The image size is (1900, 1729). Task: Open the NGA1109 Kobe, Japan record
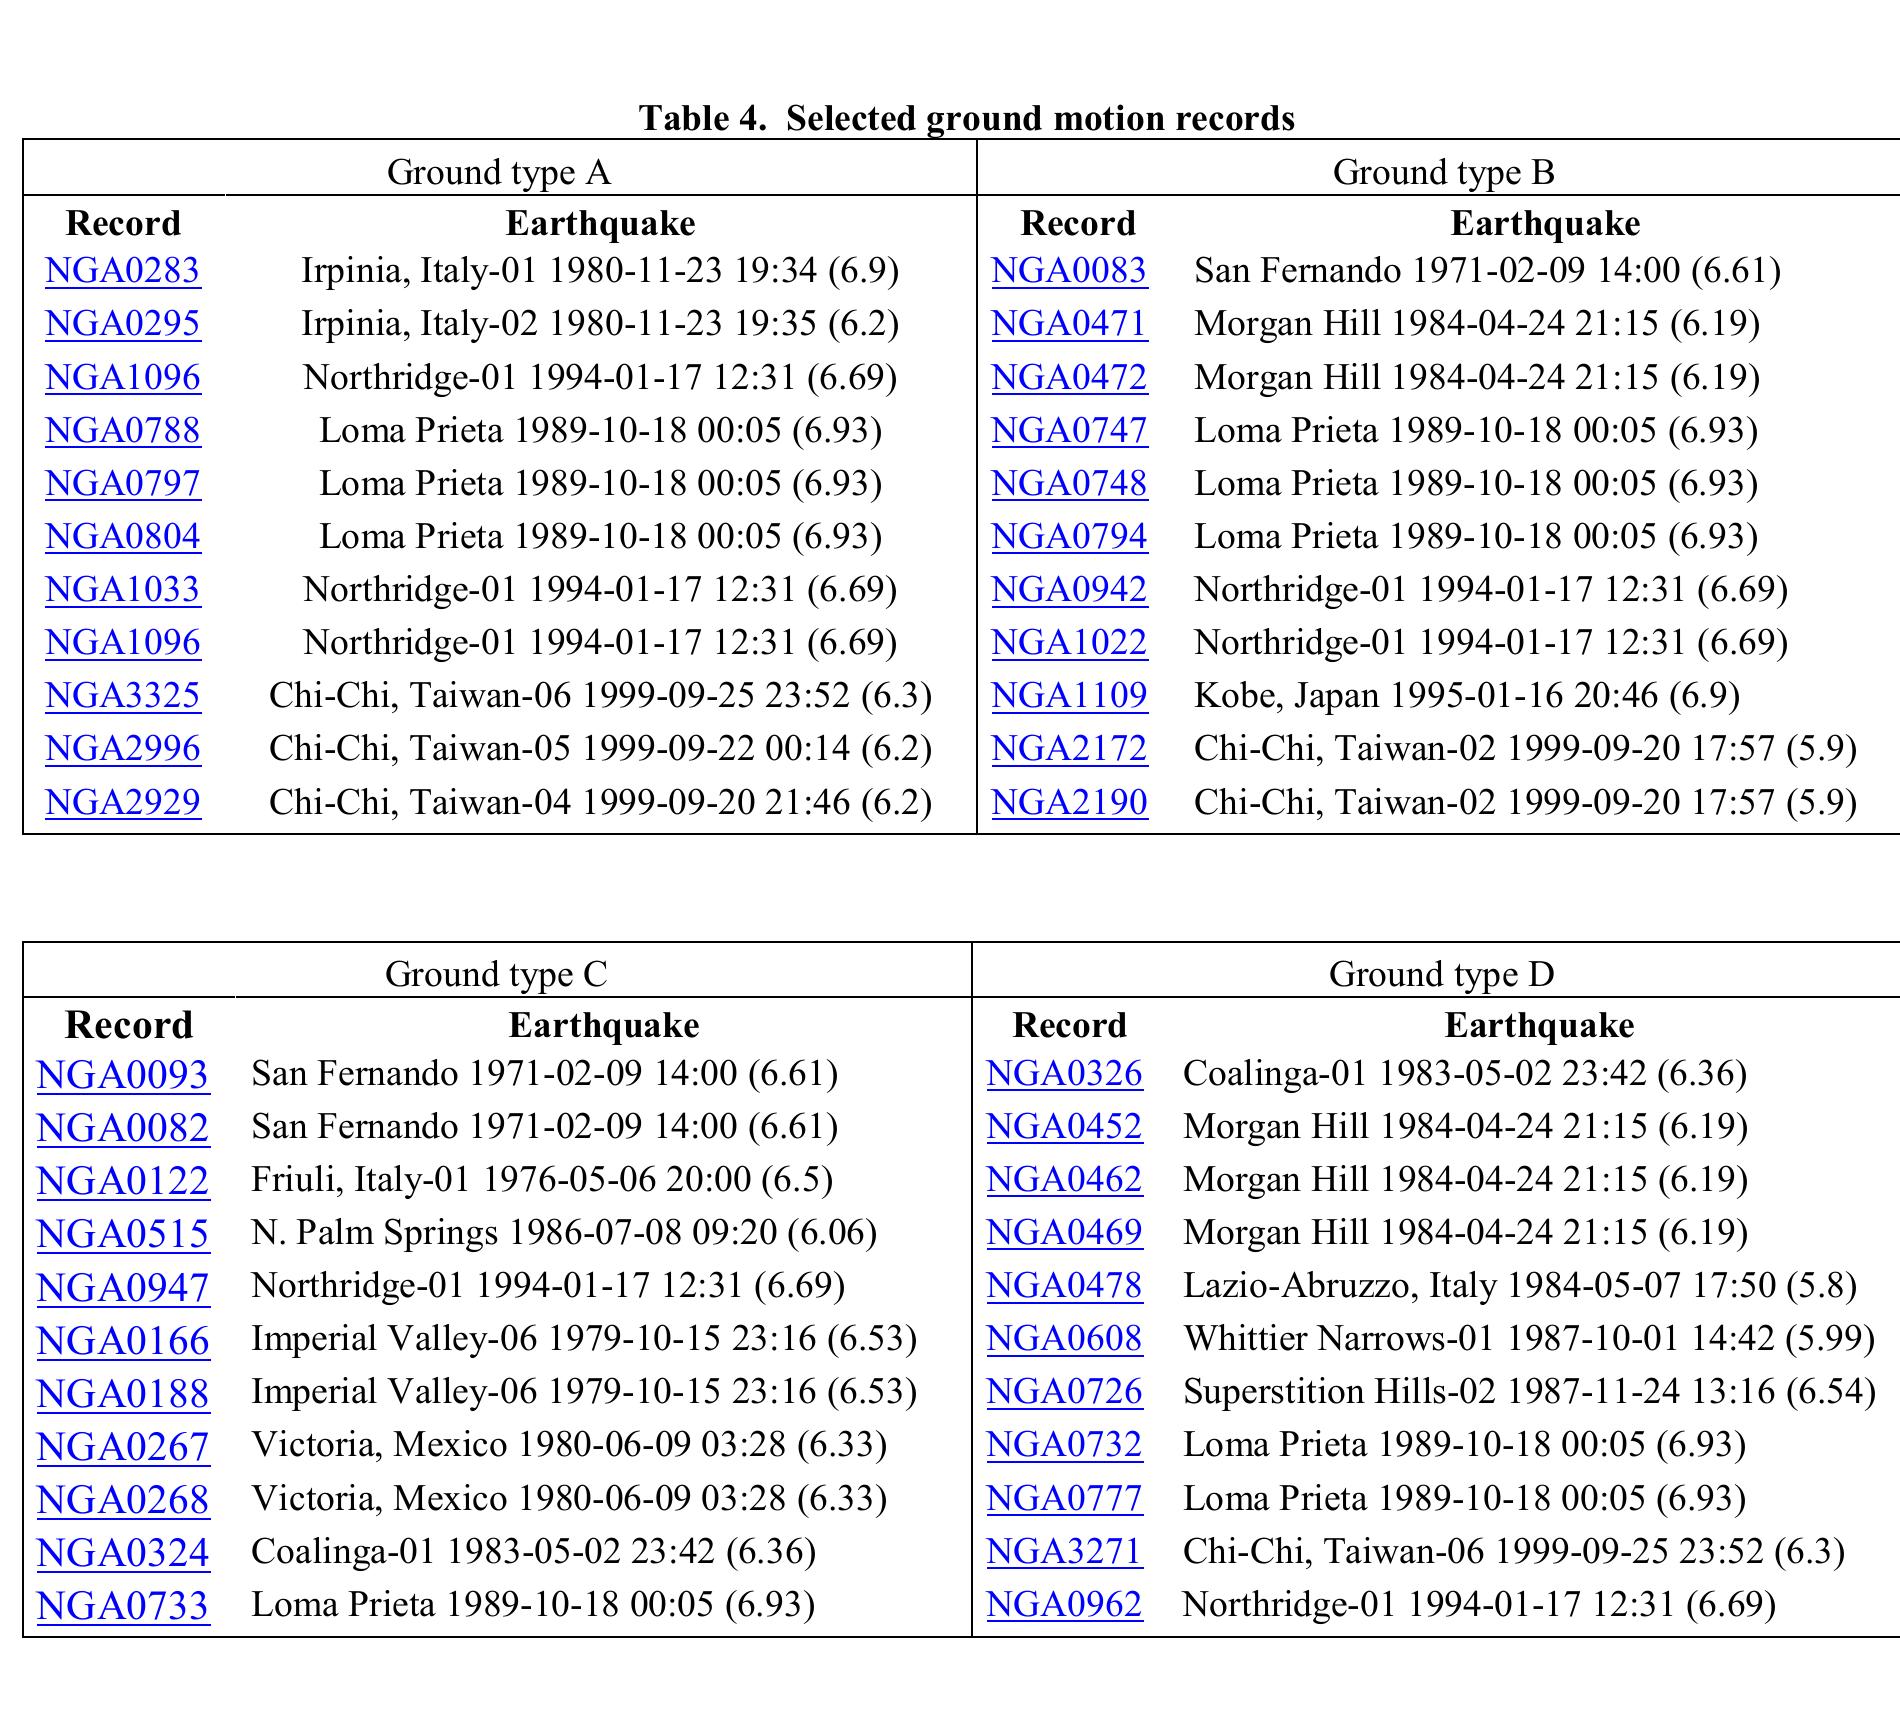coord(1069,695)
